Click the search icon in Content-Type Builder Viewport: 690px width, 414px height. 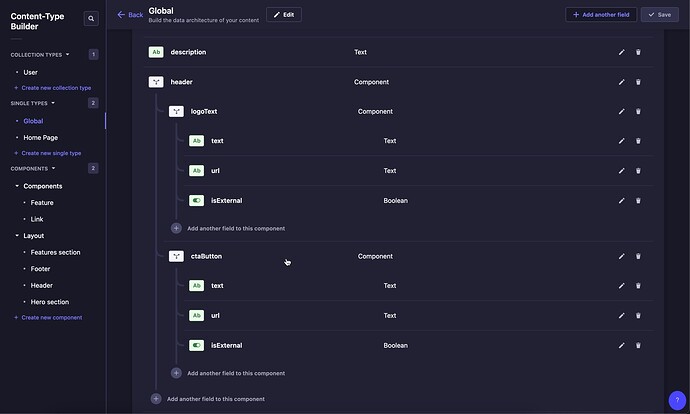[x=92, y=18]
